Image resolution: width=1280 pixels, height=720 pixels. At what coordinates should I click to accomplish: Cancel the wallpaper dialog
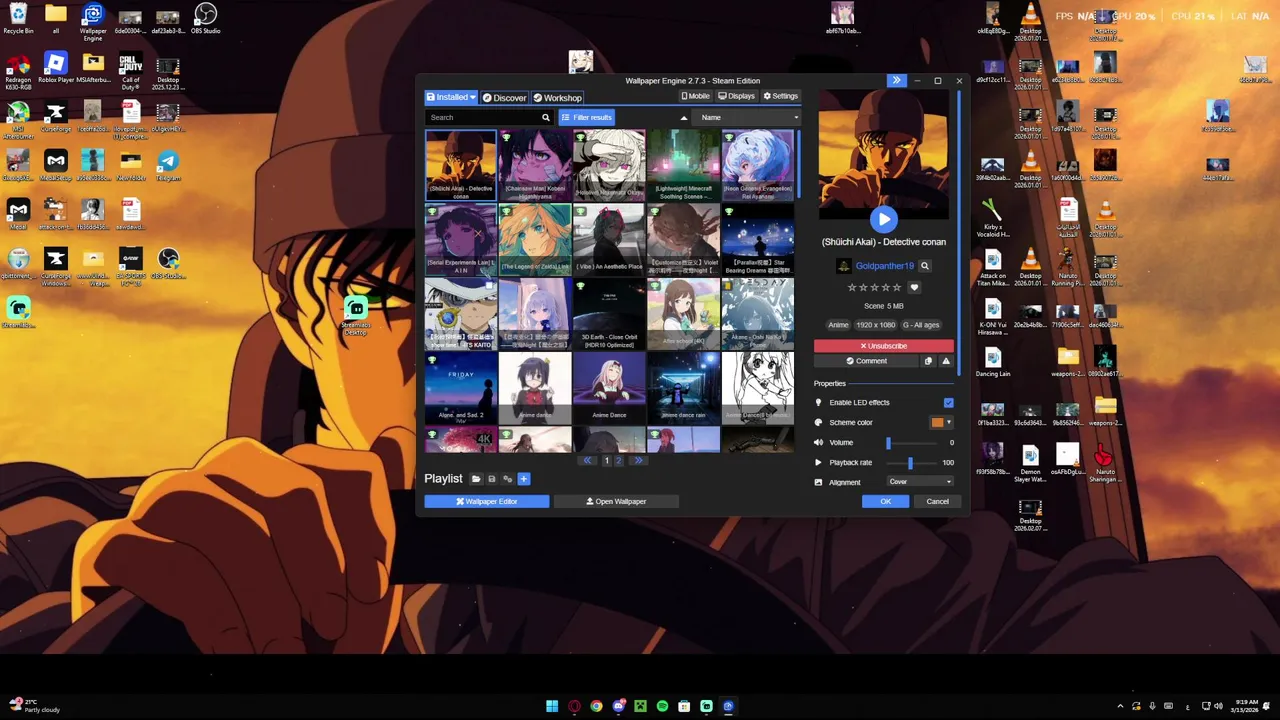pyautogui.click(x=937, y=501)
